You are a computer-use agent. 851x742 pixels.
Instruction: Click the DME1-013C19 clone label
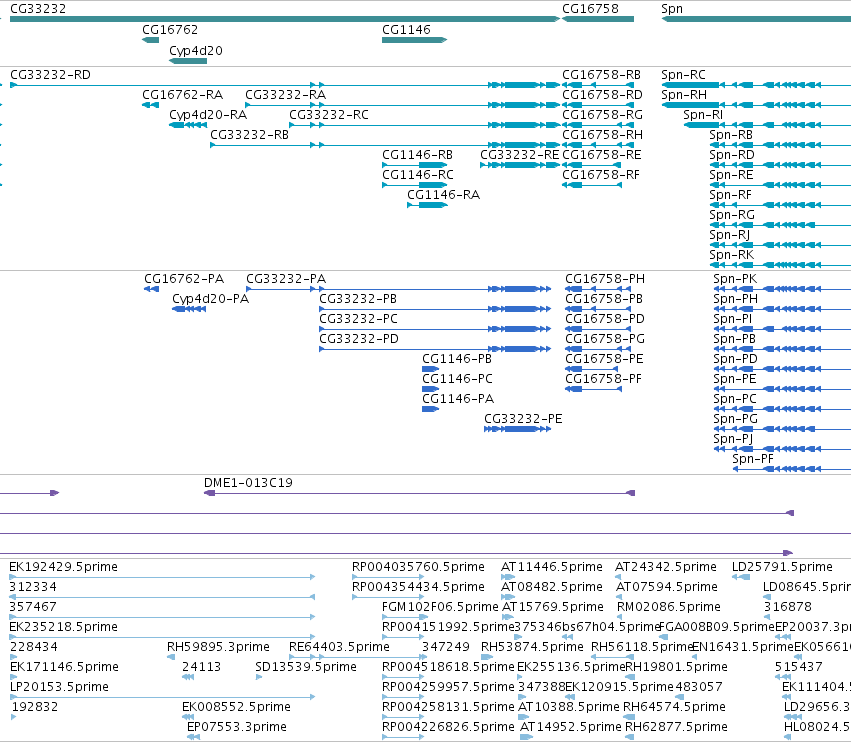tap(248, 483)
